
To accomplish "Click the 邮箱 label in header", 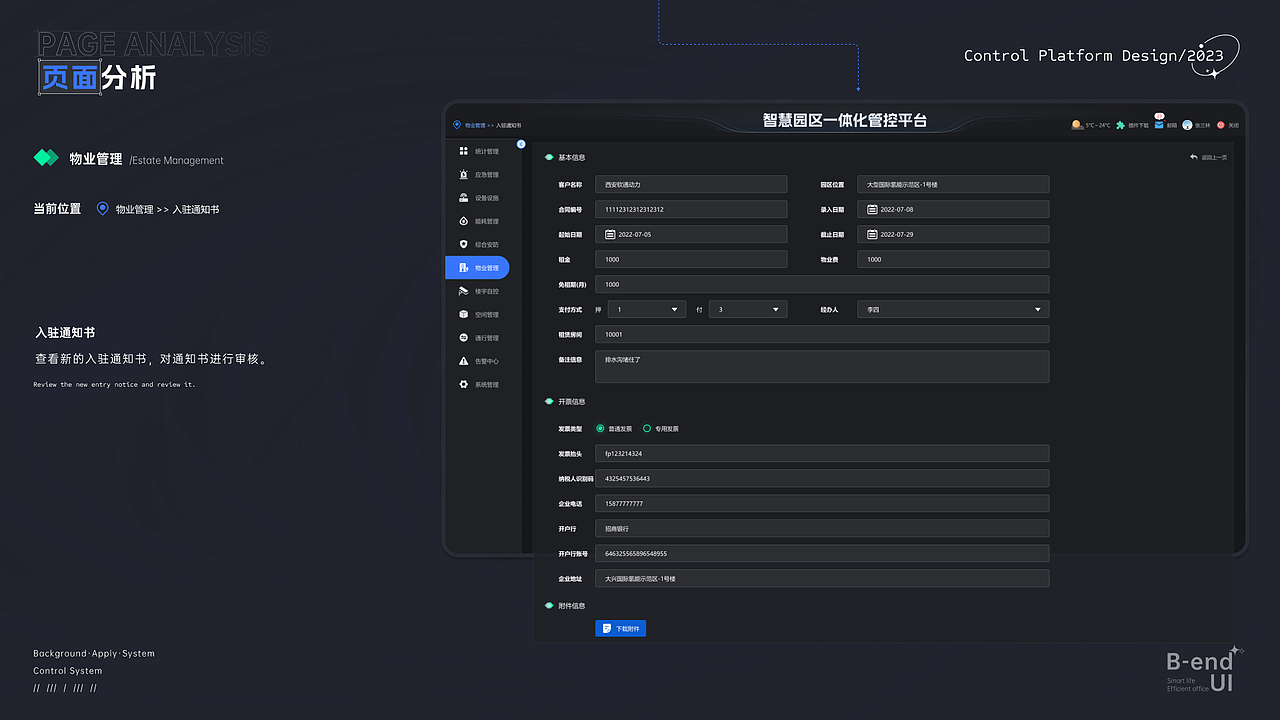I will click(x=1172, y=125).
